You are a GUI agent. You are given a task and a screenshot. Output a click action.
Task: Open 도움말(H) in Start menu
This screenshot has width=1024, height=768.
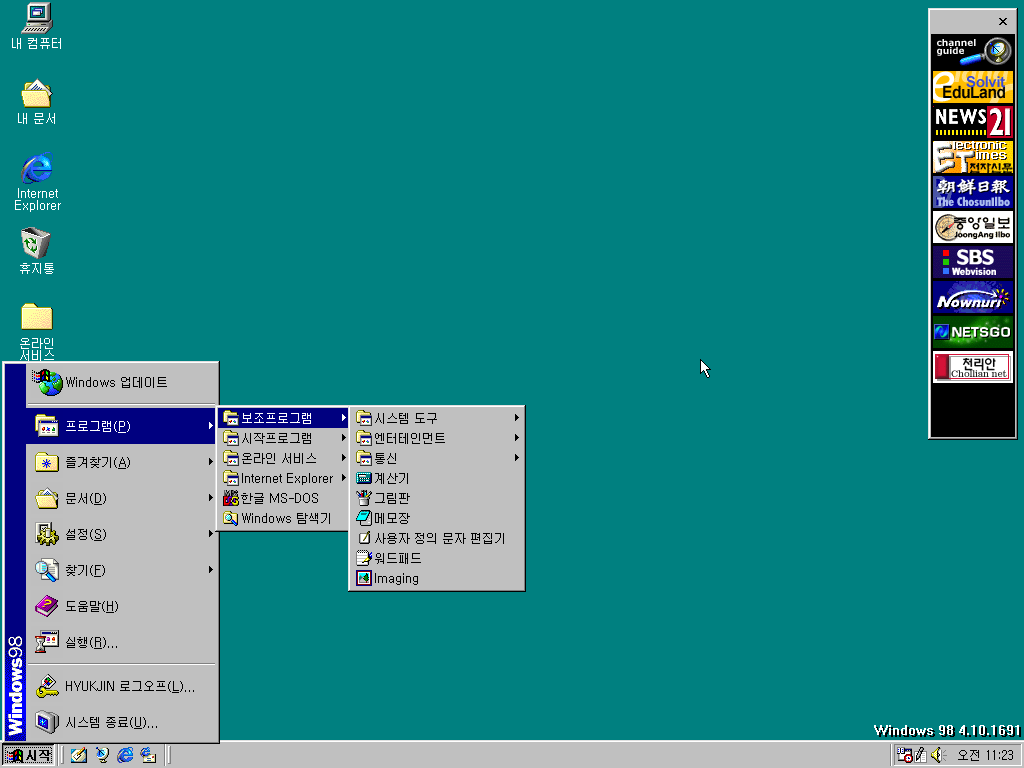121,606
